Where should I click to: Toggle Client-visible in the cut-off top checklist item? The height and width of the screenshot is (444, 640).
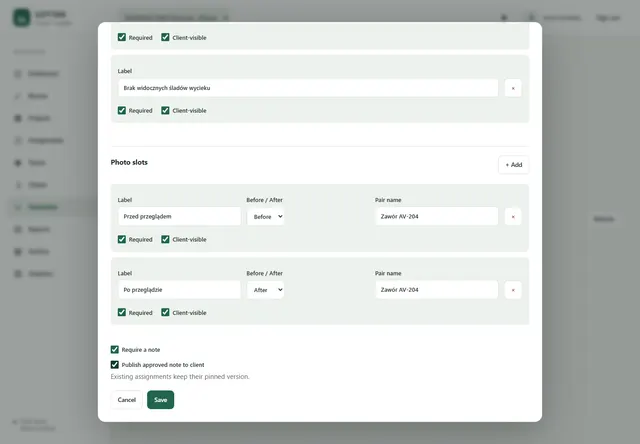click(165, 37)
